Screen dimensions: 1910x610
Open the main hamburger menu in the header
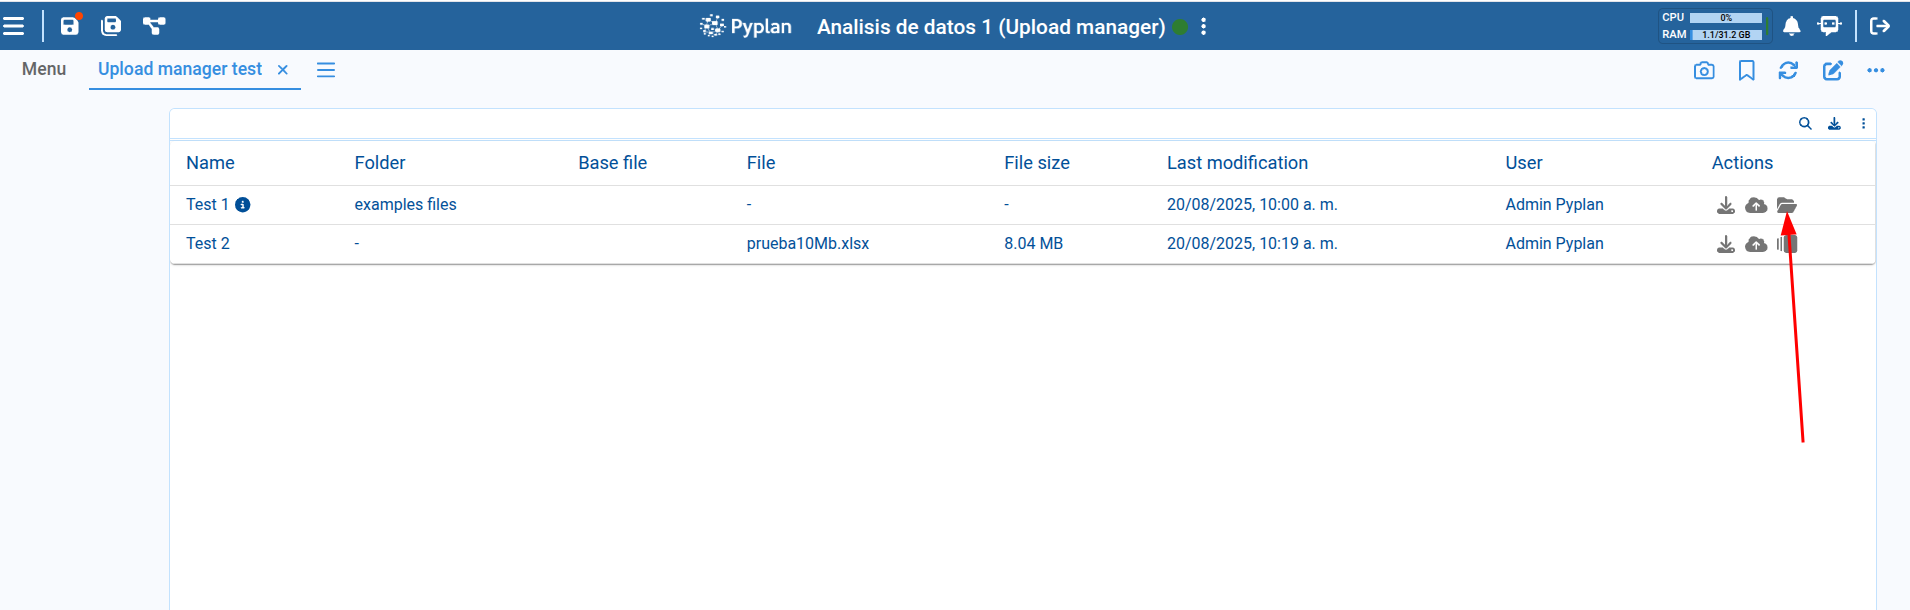14,26
